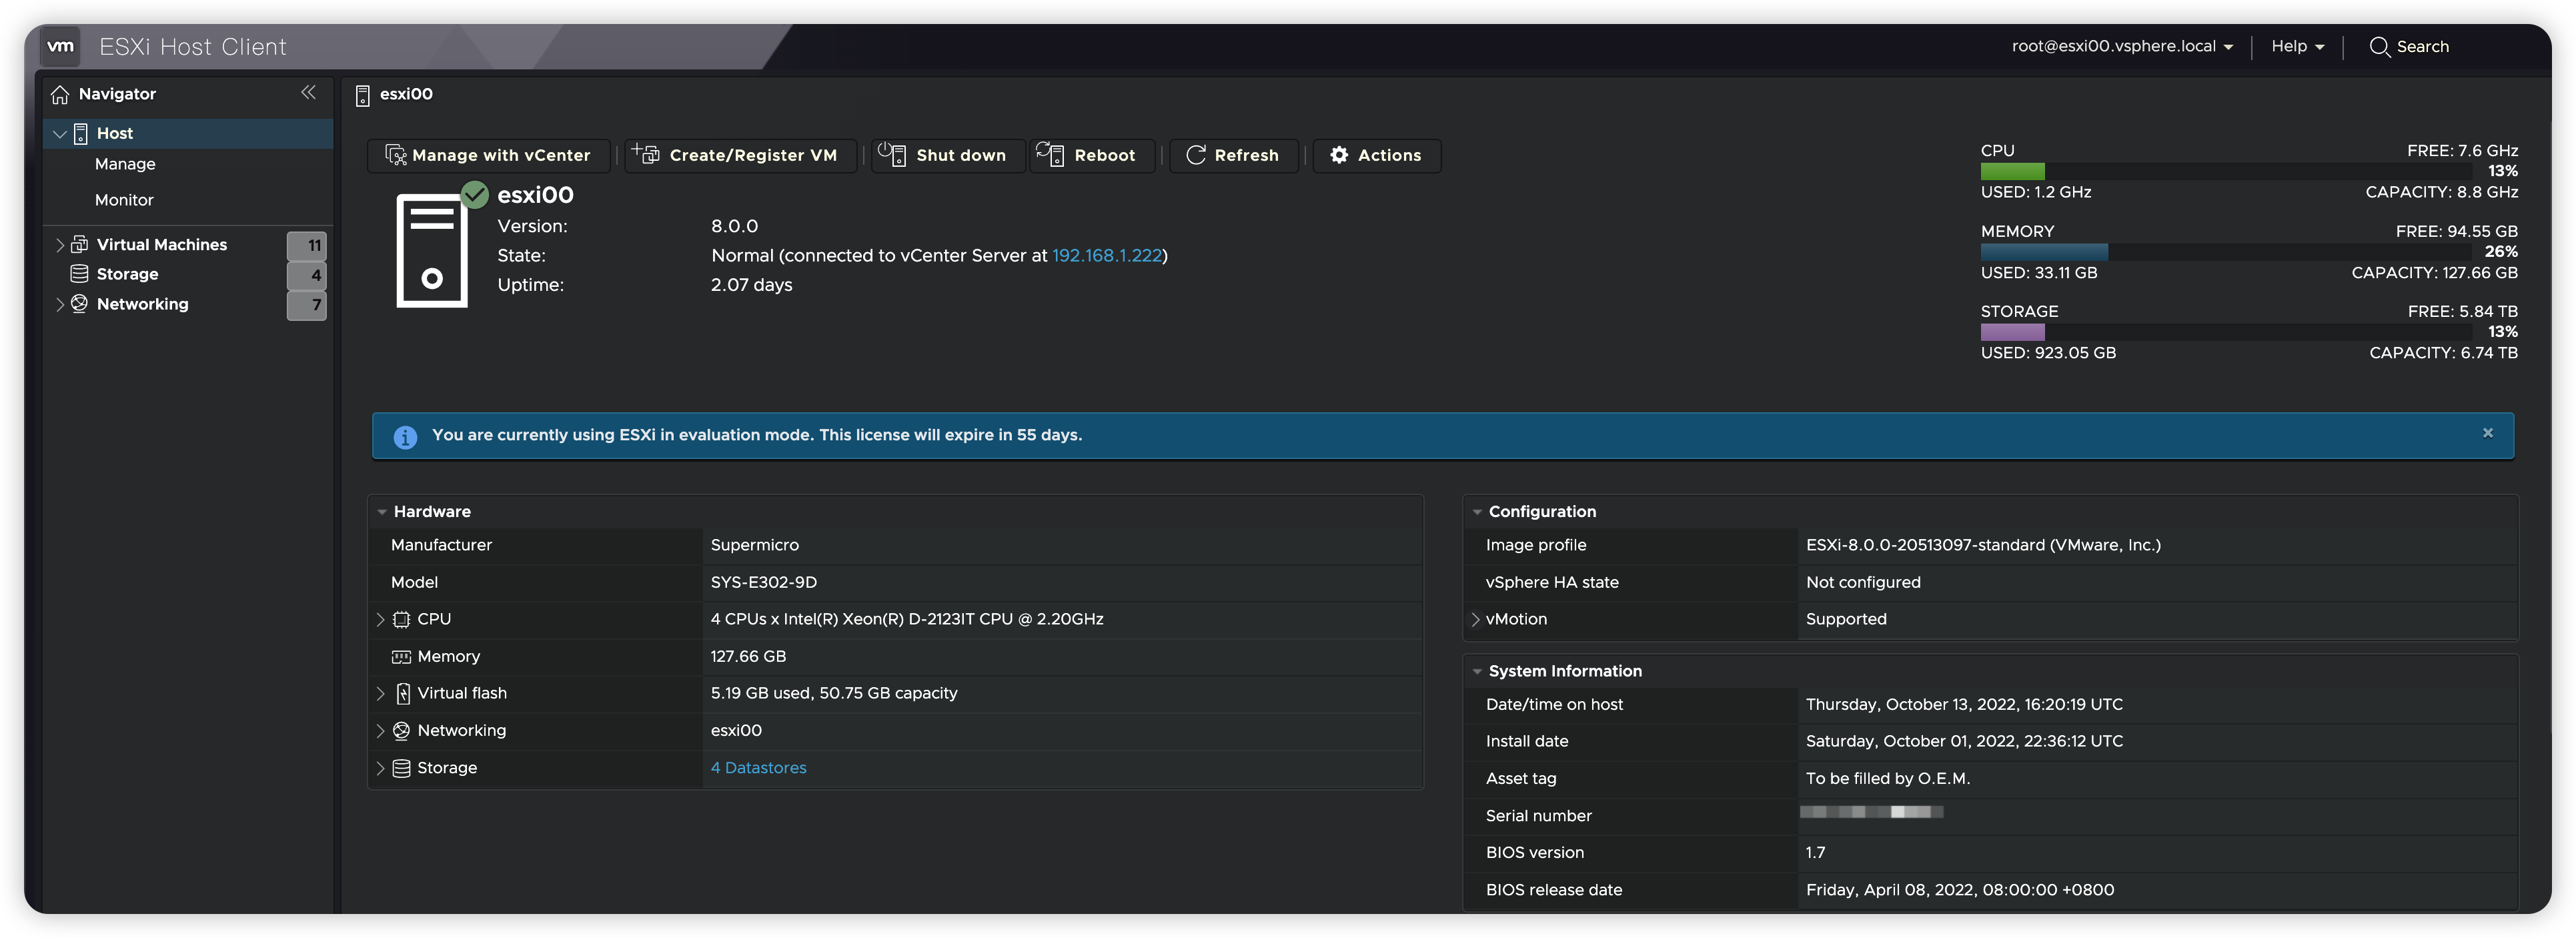
Task: Click the Navigator home icon
Action: 60,94
